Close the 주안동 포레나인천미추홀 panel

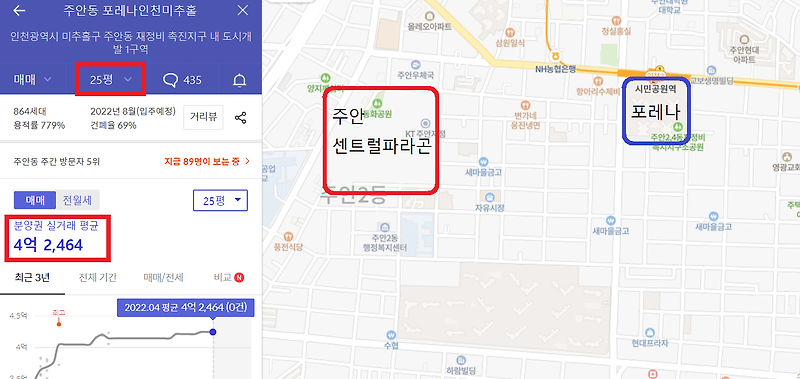(x=243, y=10)
